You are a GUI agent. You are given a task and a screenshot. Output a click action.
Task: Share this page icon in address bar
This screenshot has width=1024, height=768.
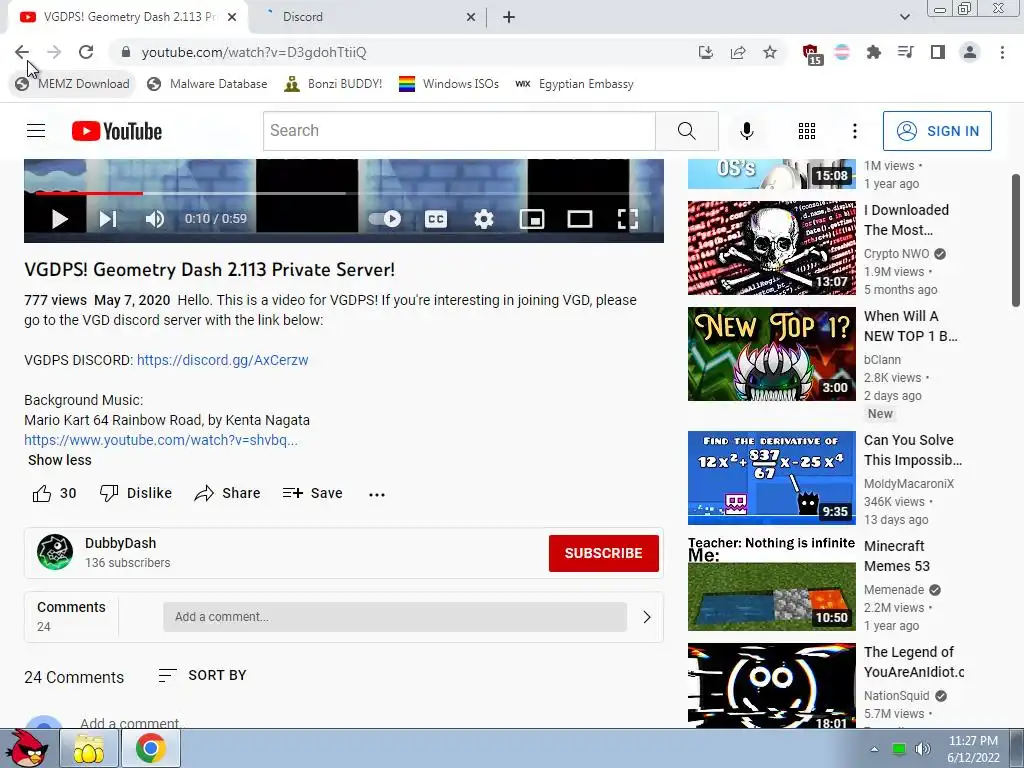[738, 52]
